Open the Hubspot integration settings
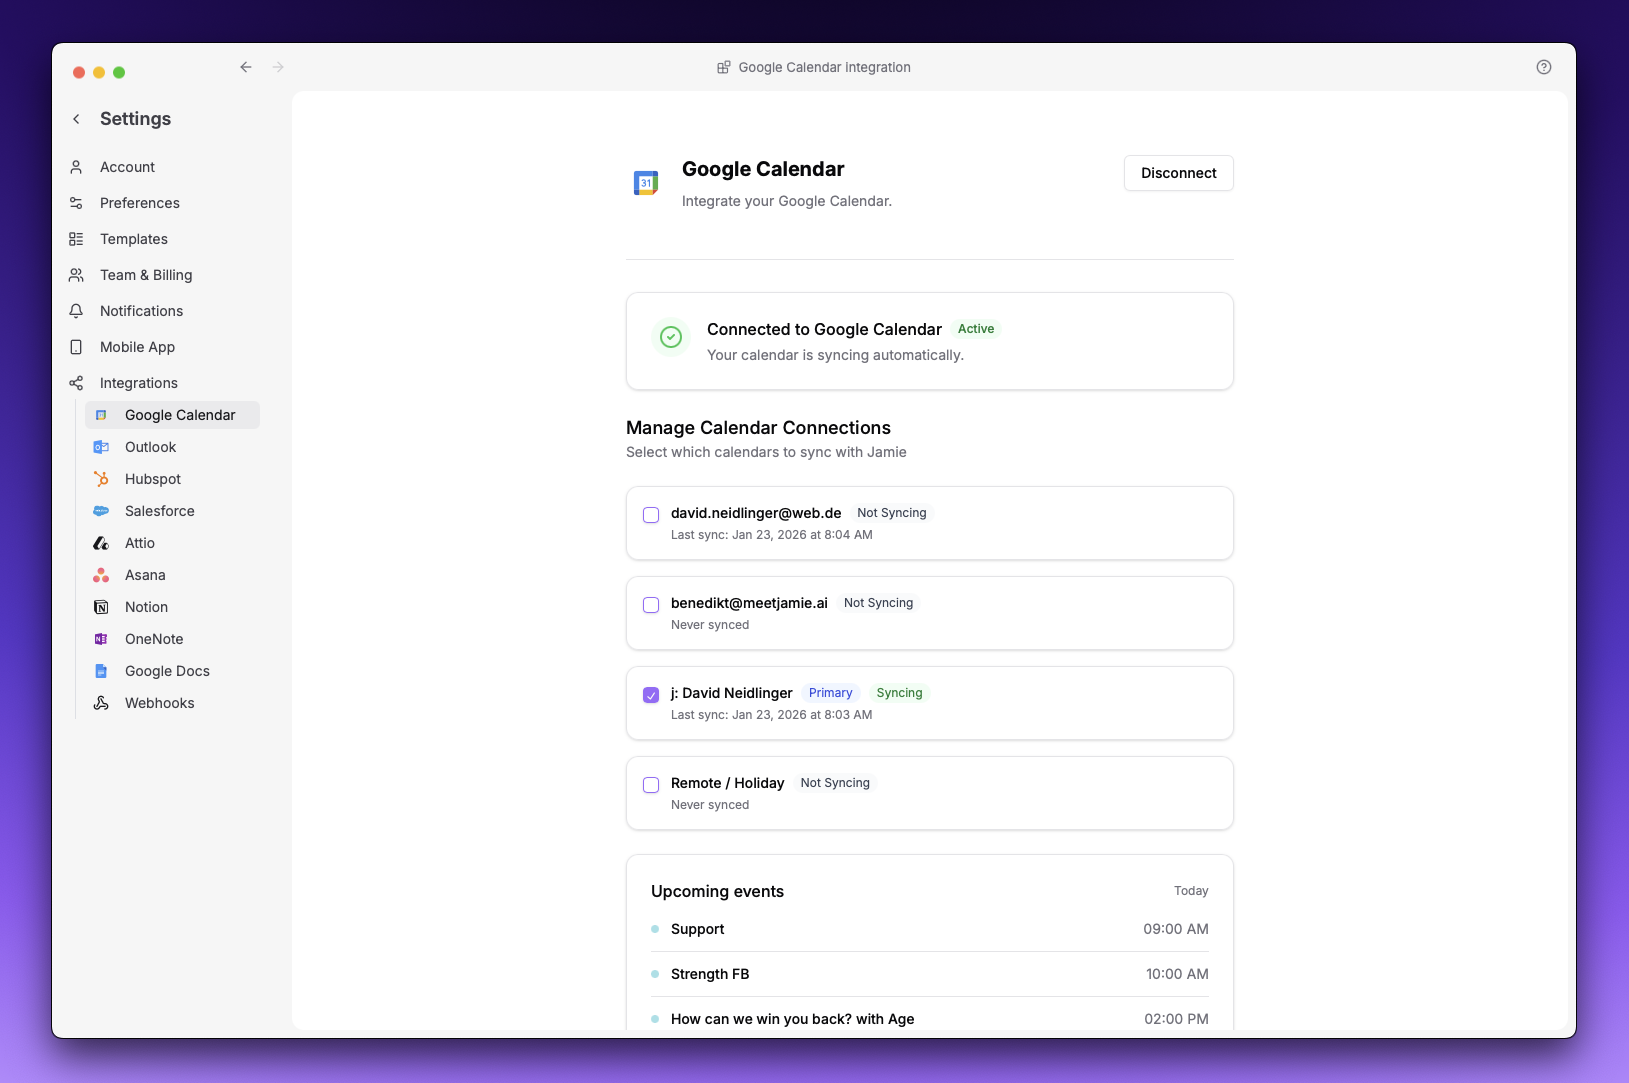1629x1083 pixels. pos(152,479)
